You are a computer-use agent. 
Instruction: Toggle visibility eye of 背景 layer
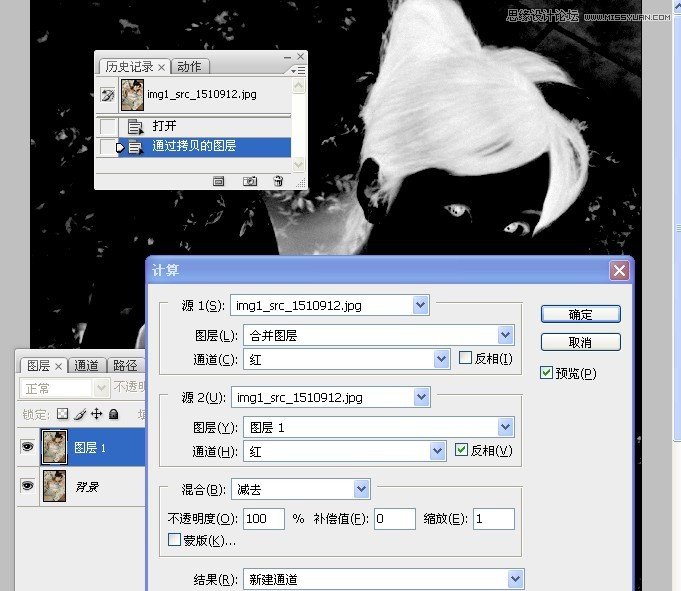click(27, 485)
